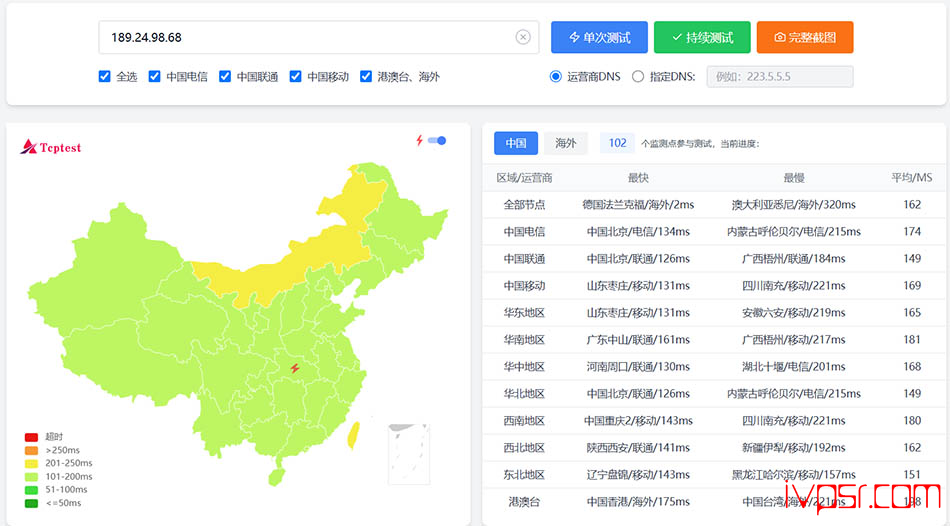
Task: Start 持续测试 continuous test
Action: tap(702, 37)
